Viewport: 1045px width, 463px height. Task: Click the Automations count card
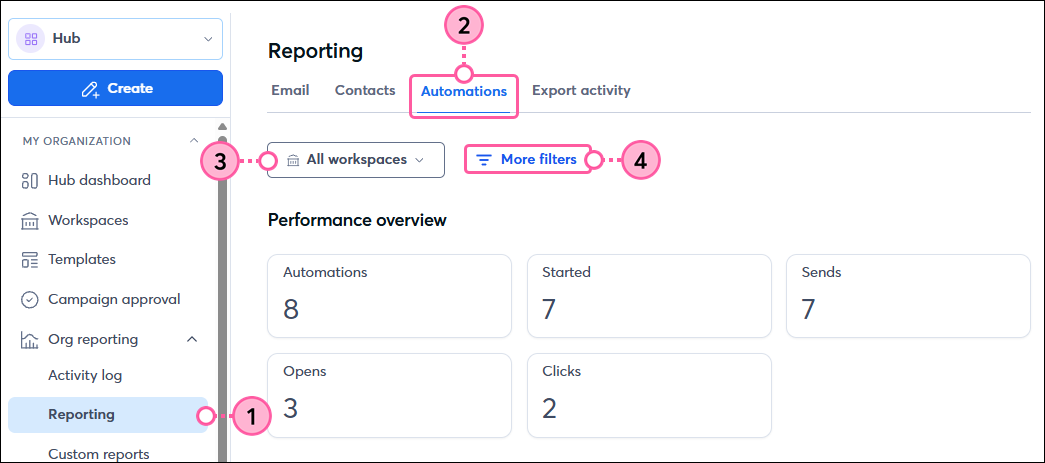[x=389, y=296]
